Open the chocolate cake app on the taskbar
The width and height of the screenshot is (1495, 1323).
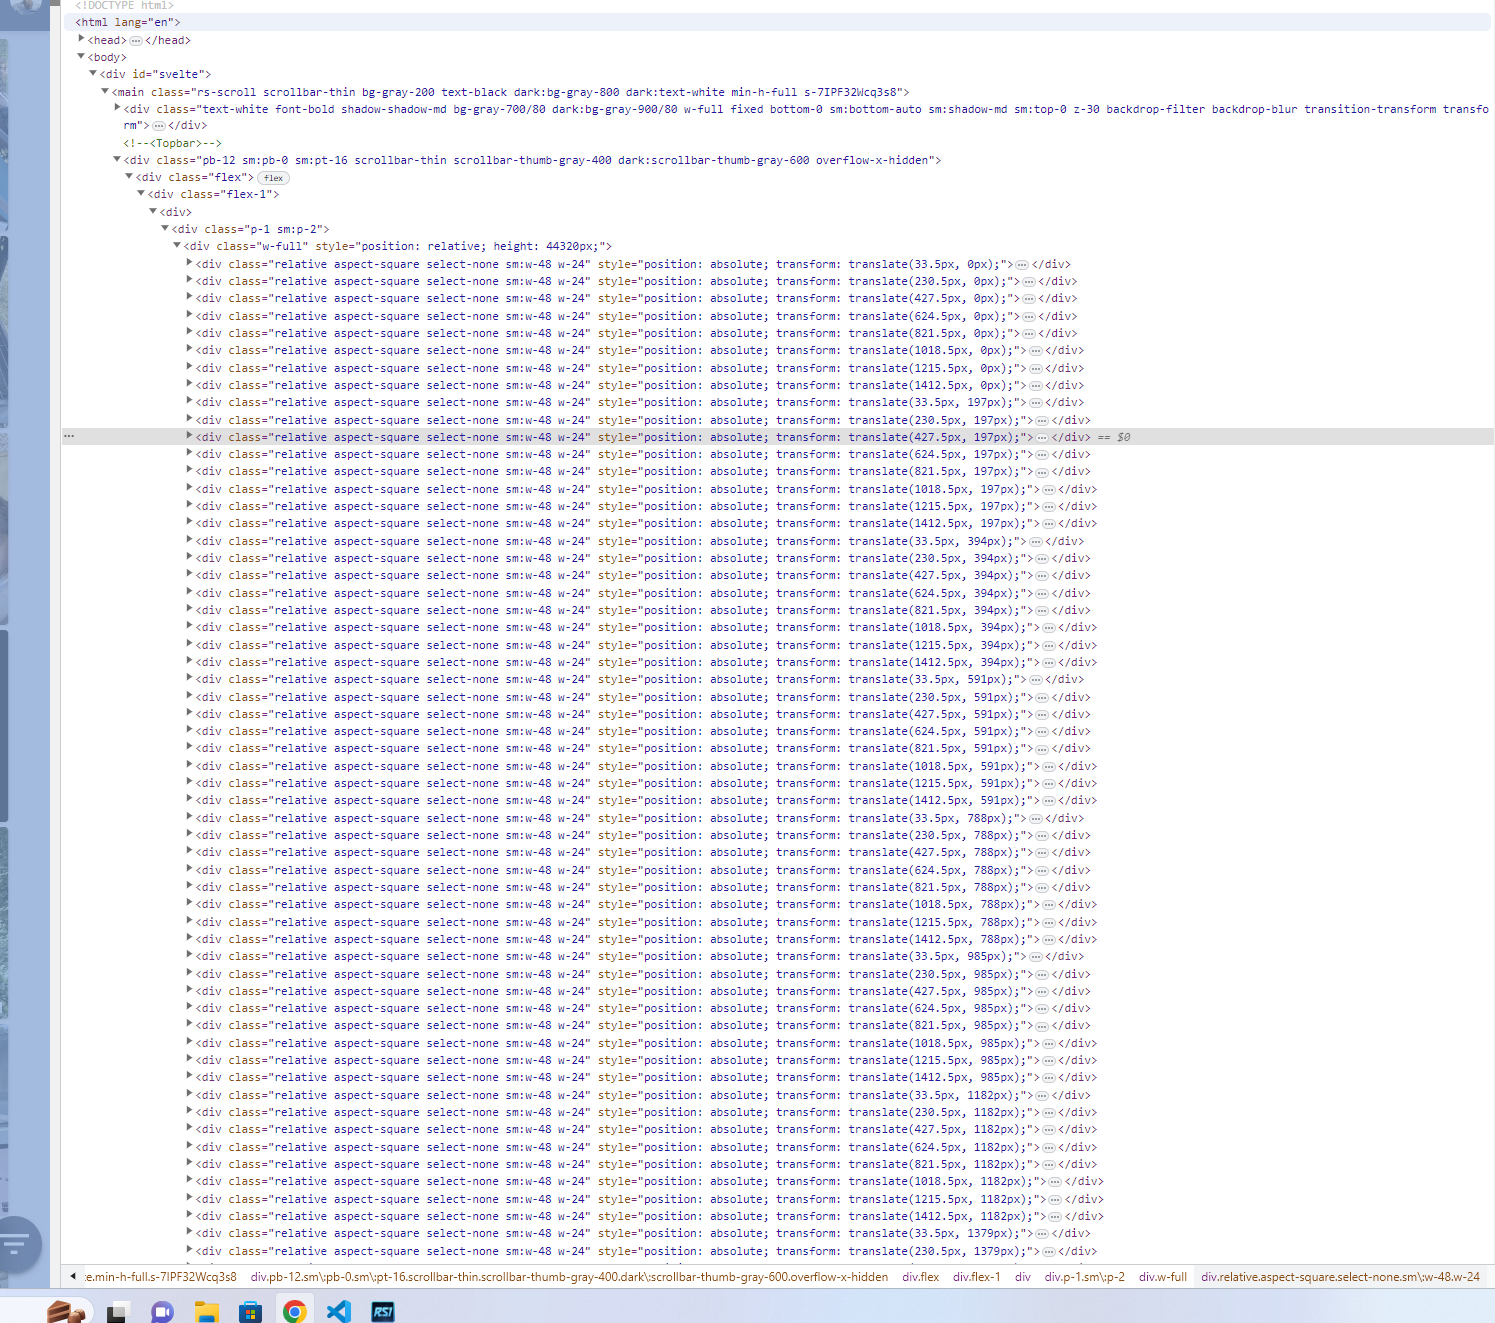(x=67, y=1310)
